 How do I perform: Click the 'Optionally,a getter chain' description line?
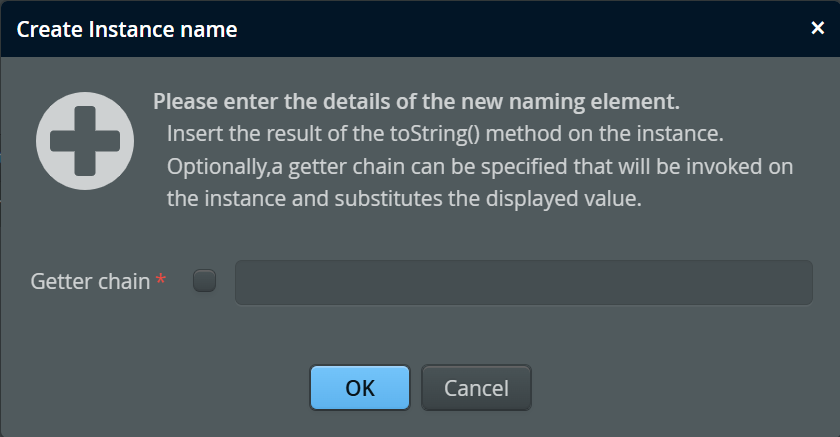[x=480, y=167]
